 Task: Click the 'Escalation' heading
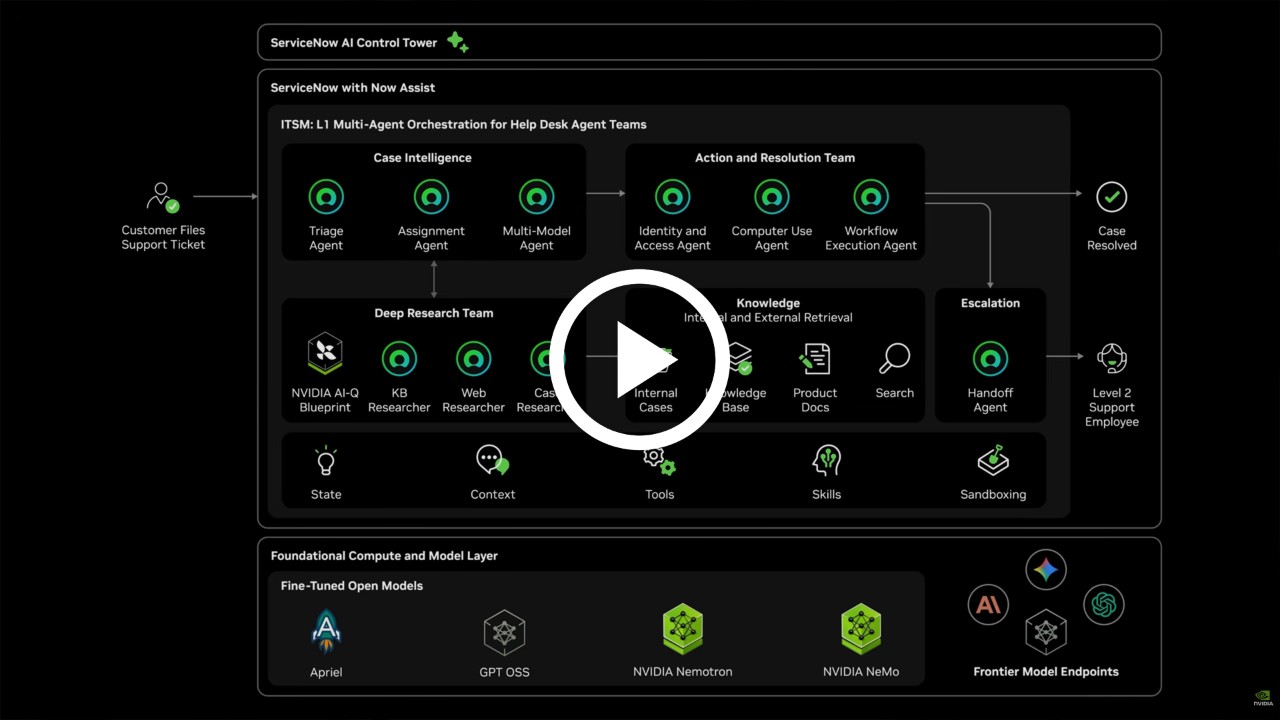click(x=990, y=303)
